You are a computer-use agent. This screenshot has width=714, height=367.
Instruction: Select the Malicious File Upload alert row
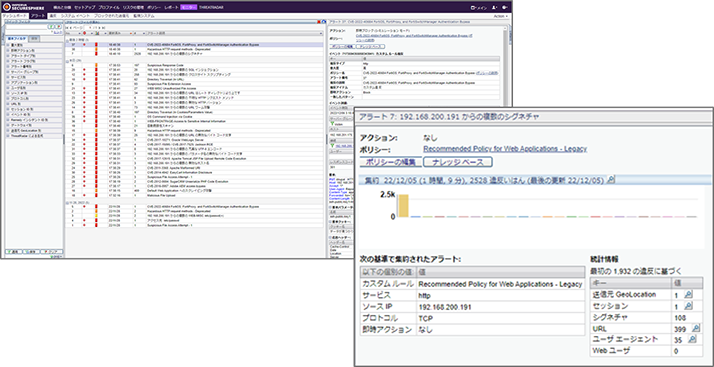click(194, 194)
